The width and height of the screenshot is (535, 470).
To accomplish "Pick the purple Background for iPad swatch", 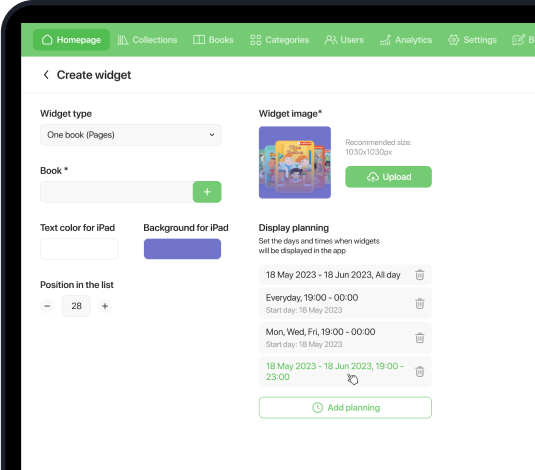I will click(x=182, y=249).
